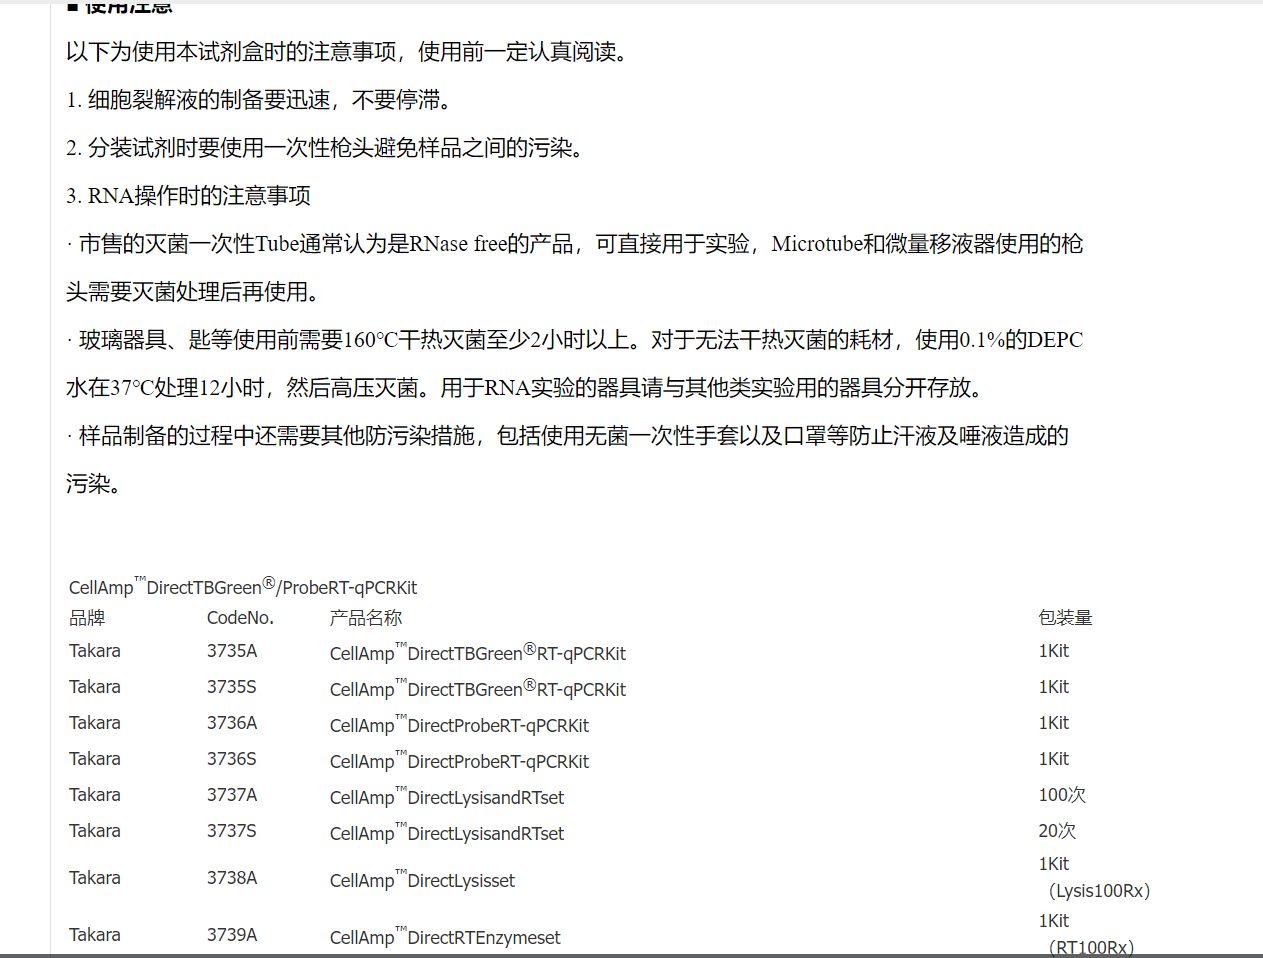
Task: Click the 3737S code cell
Action: coord(232,831)
